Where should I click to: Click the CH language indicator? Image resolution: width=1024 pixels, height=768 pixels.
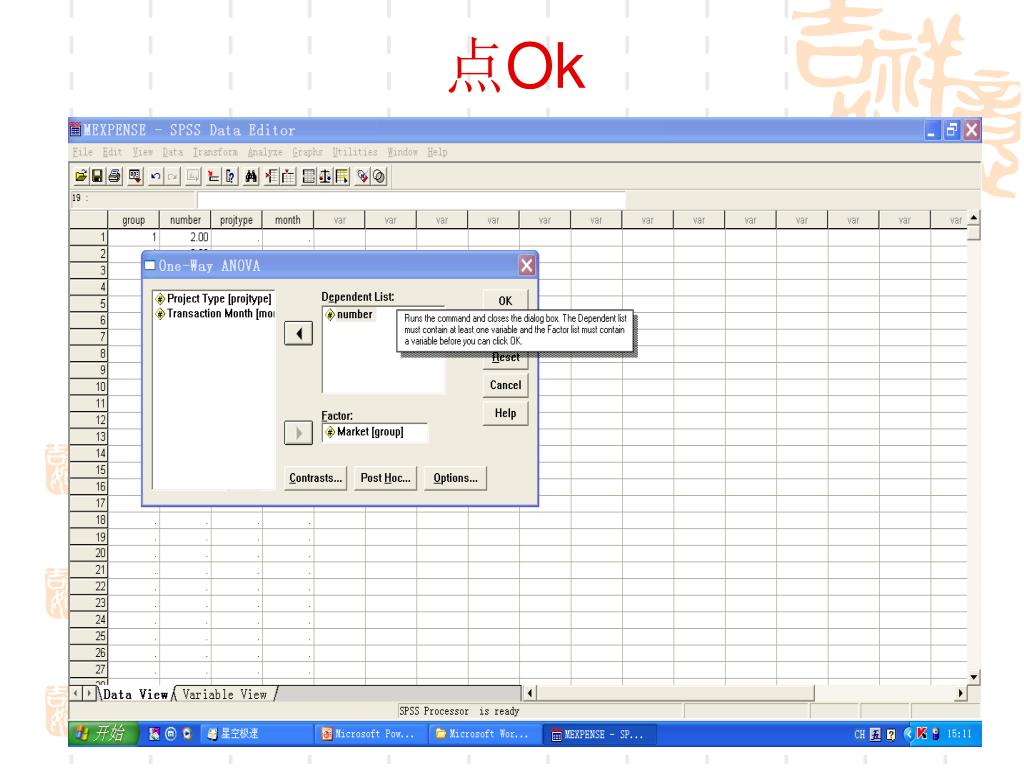tap(859, 735)
